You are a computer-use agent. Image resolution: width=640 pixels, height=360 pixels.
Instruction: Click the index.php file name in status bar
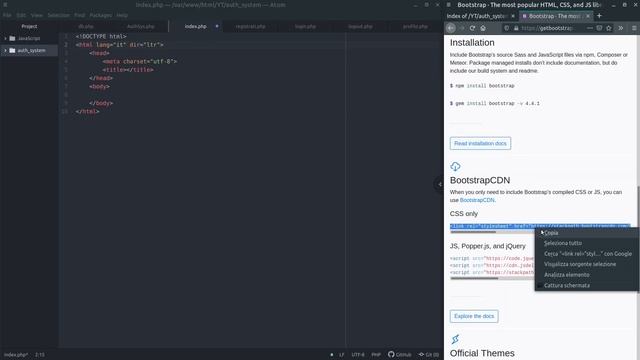pos(16,355)
